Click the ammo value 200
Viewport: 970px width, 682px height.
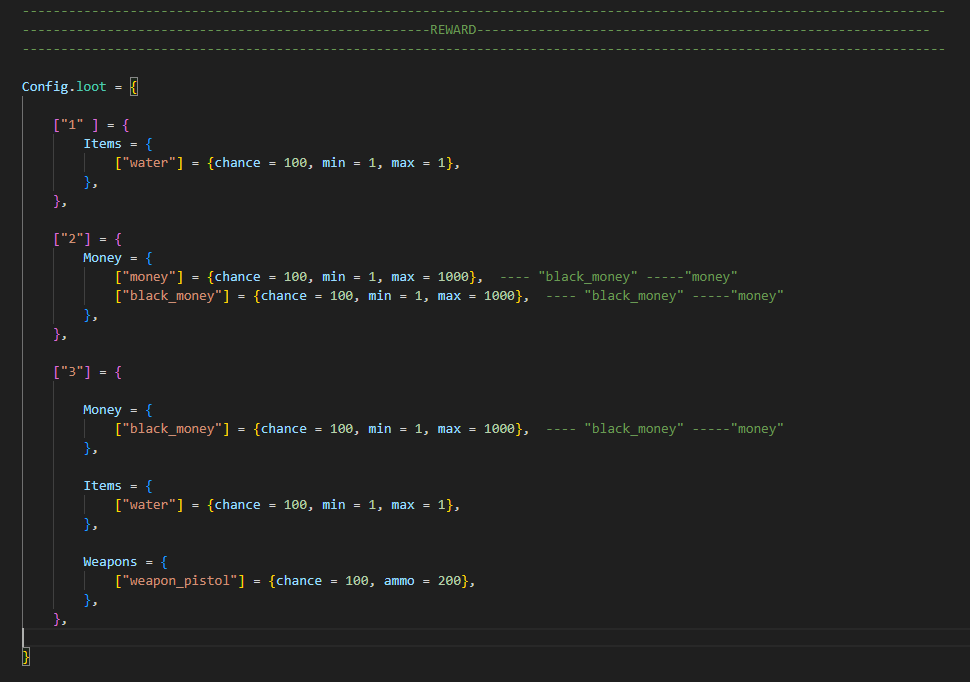pyautogui.click(x=450, y=581)
